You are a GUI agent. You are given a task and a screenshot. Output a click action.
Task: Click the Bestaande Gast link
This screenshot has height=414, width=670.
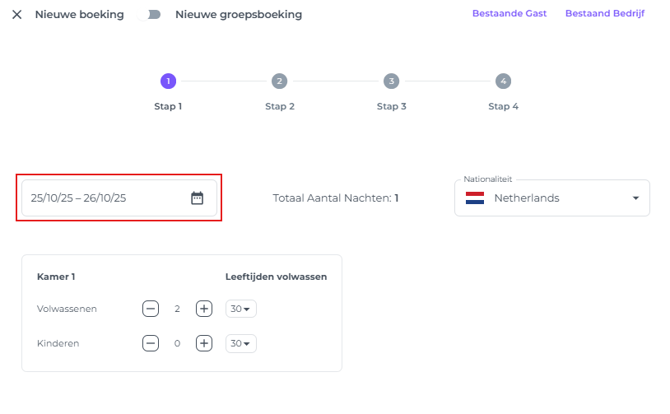(509, 14)
